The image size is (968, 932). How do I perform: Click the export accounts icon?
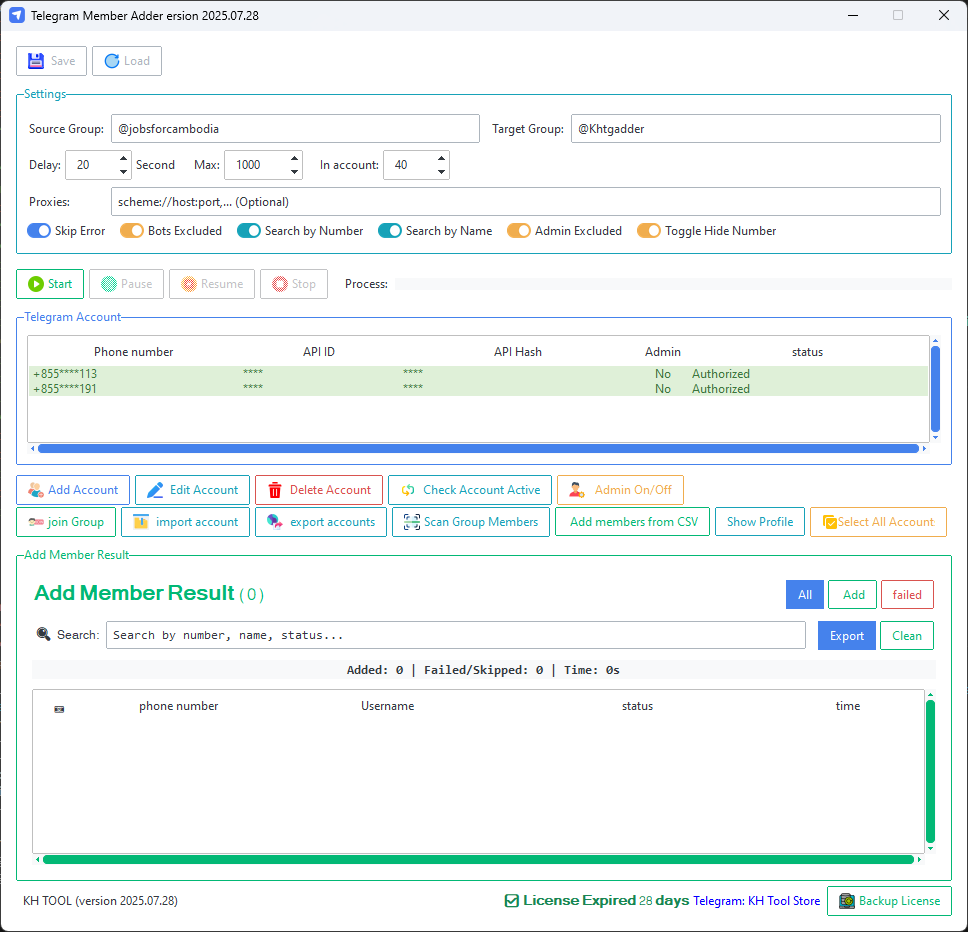click(275, 522)
